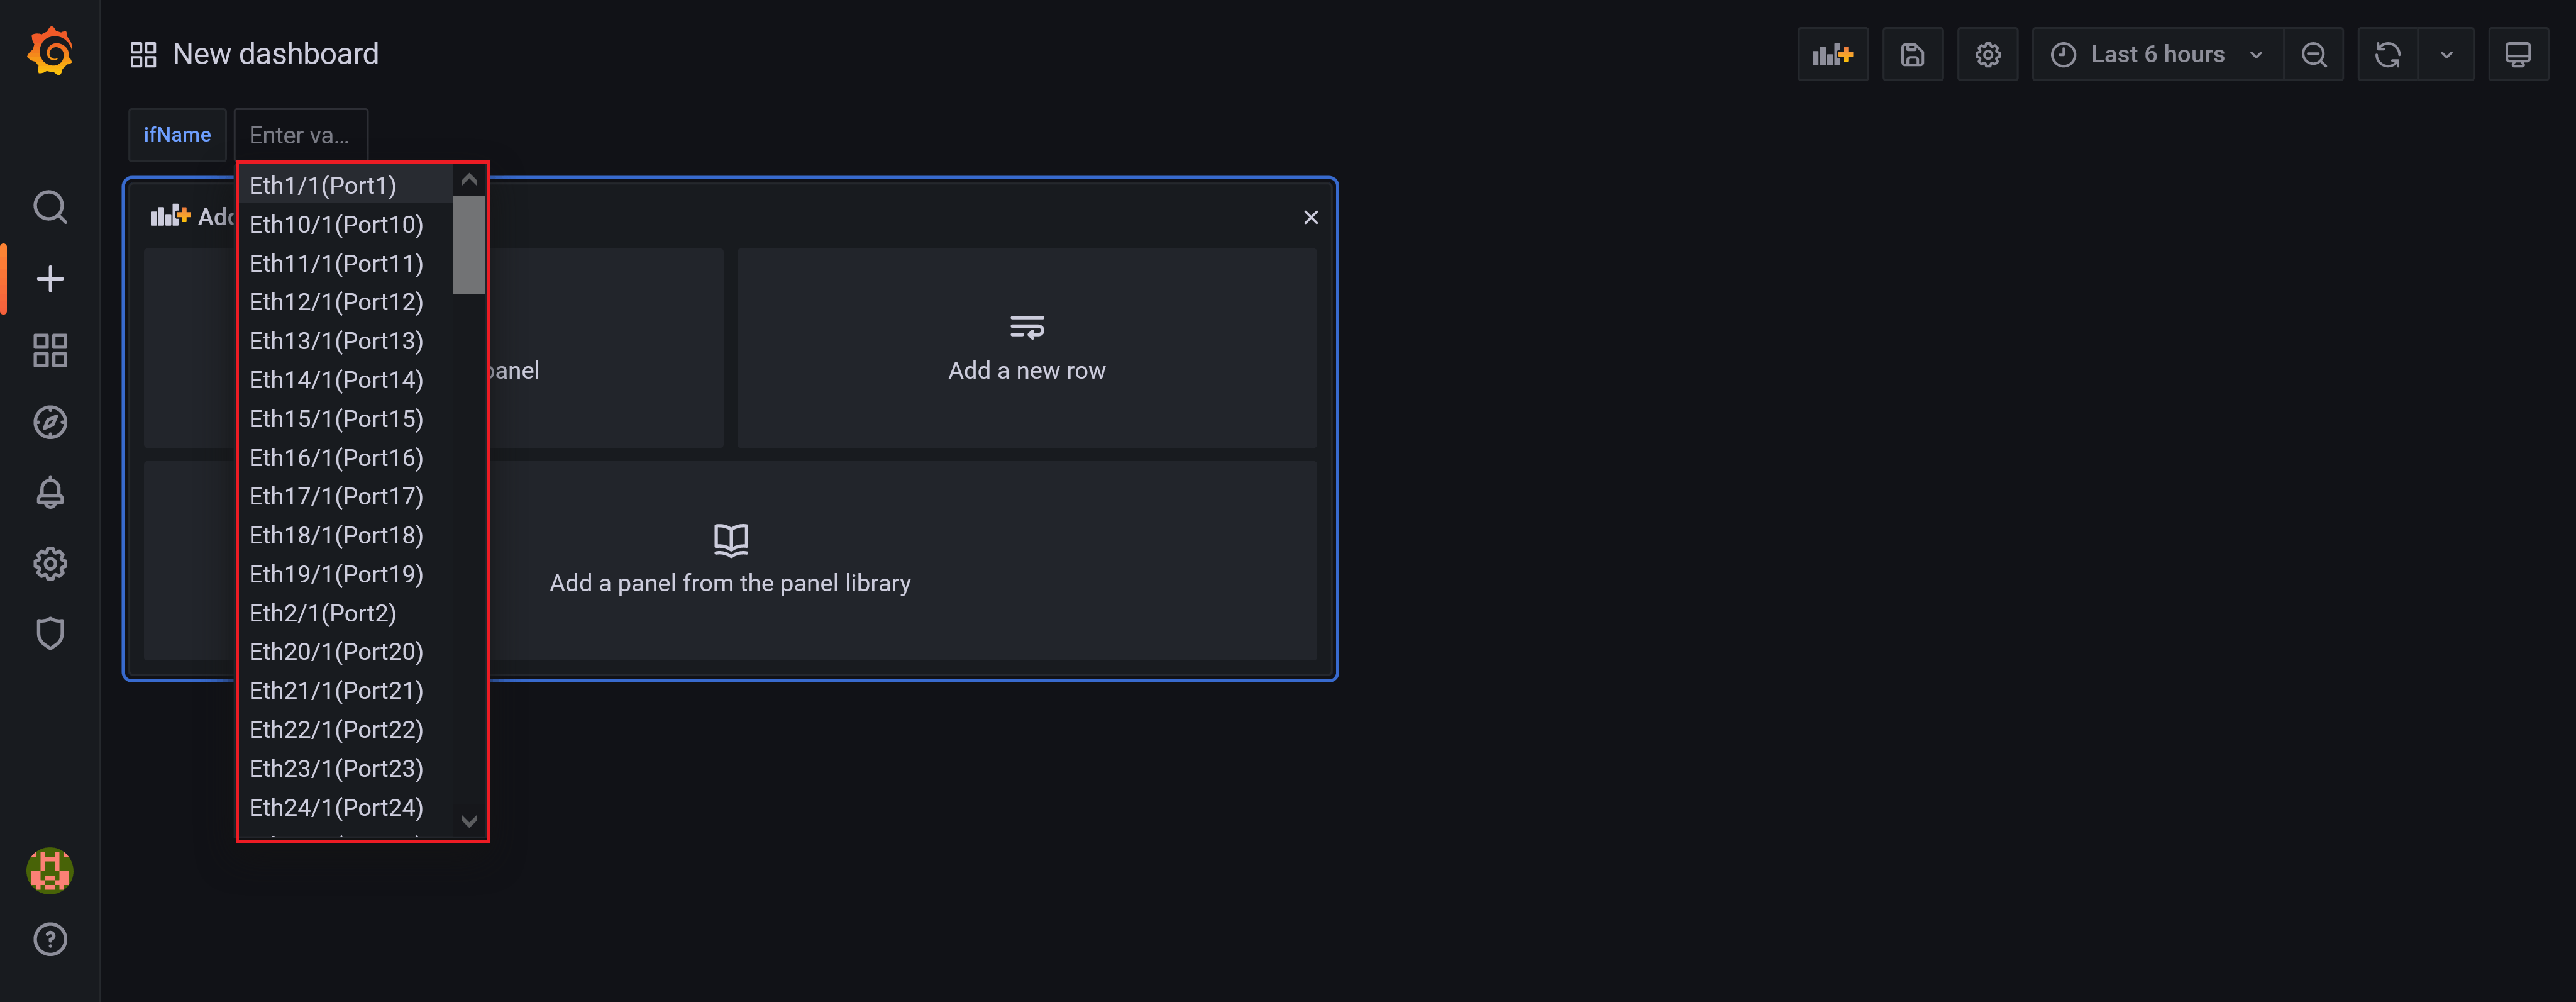Select Eth10/1(Port10) interface
Image resolution: width=2576 pixels, height=1002 pixels.
click(335, 223)
